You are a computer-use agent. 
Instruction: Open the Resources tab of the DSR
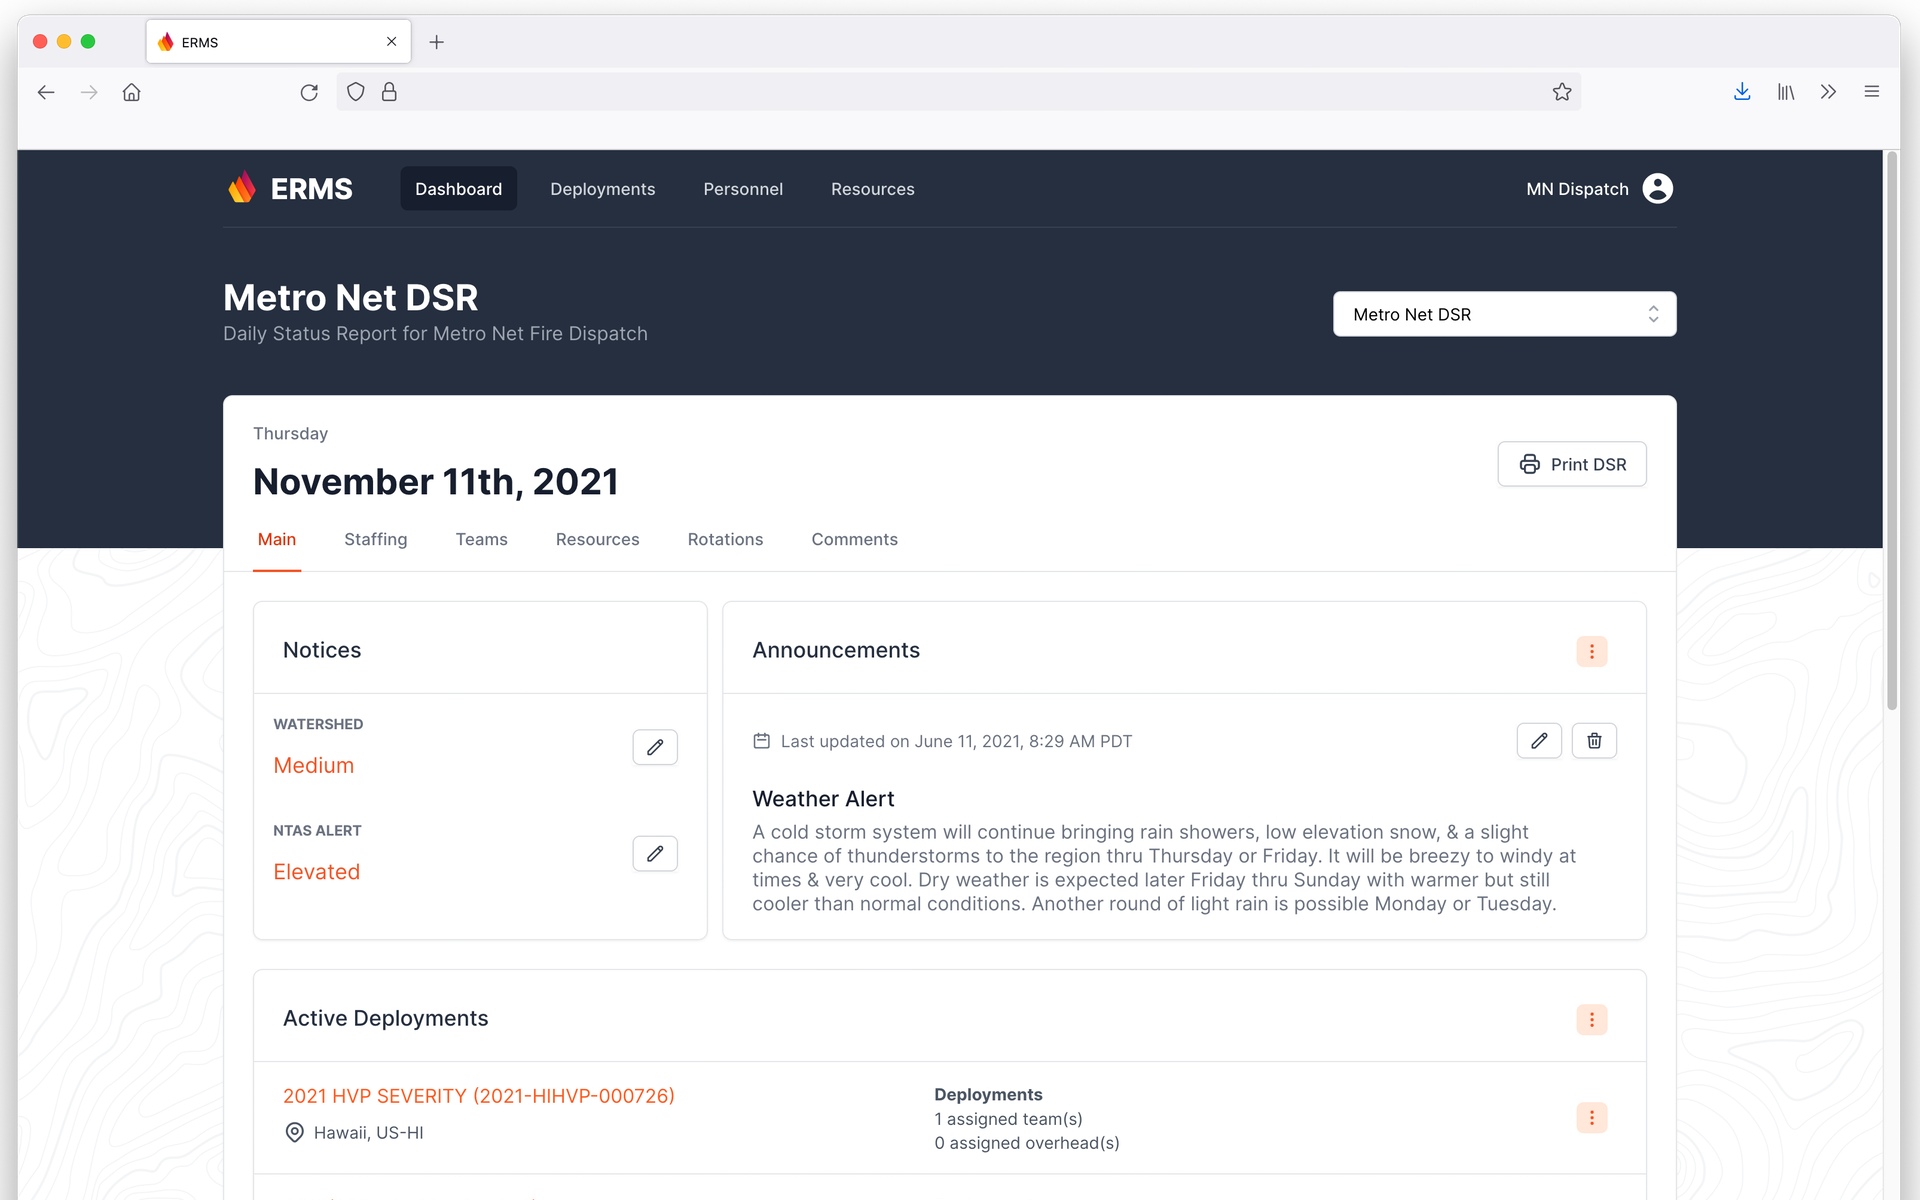click(598, 539)
